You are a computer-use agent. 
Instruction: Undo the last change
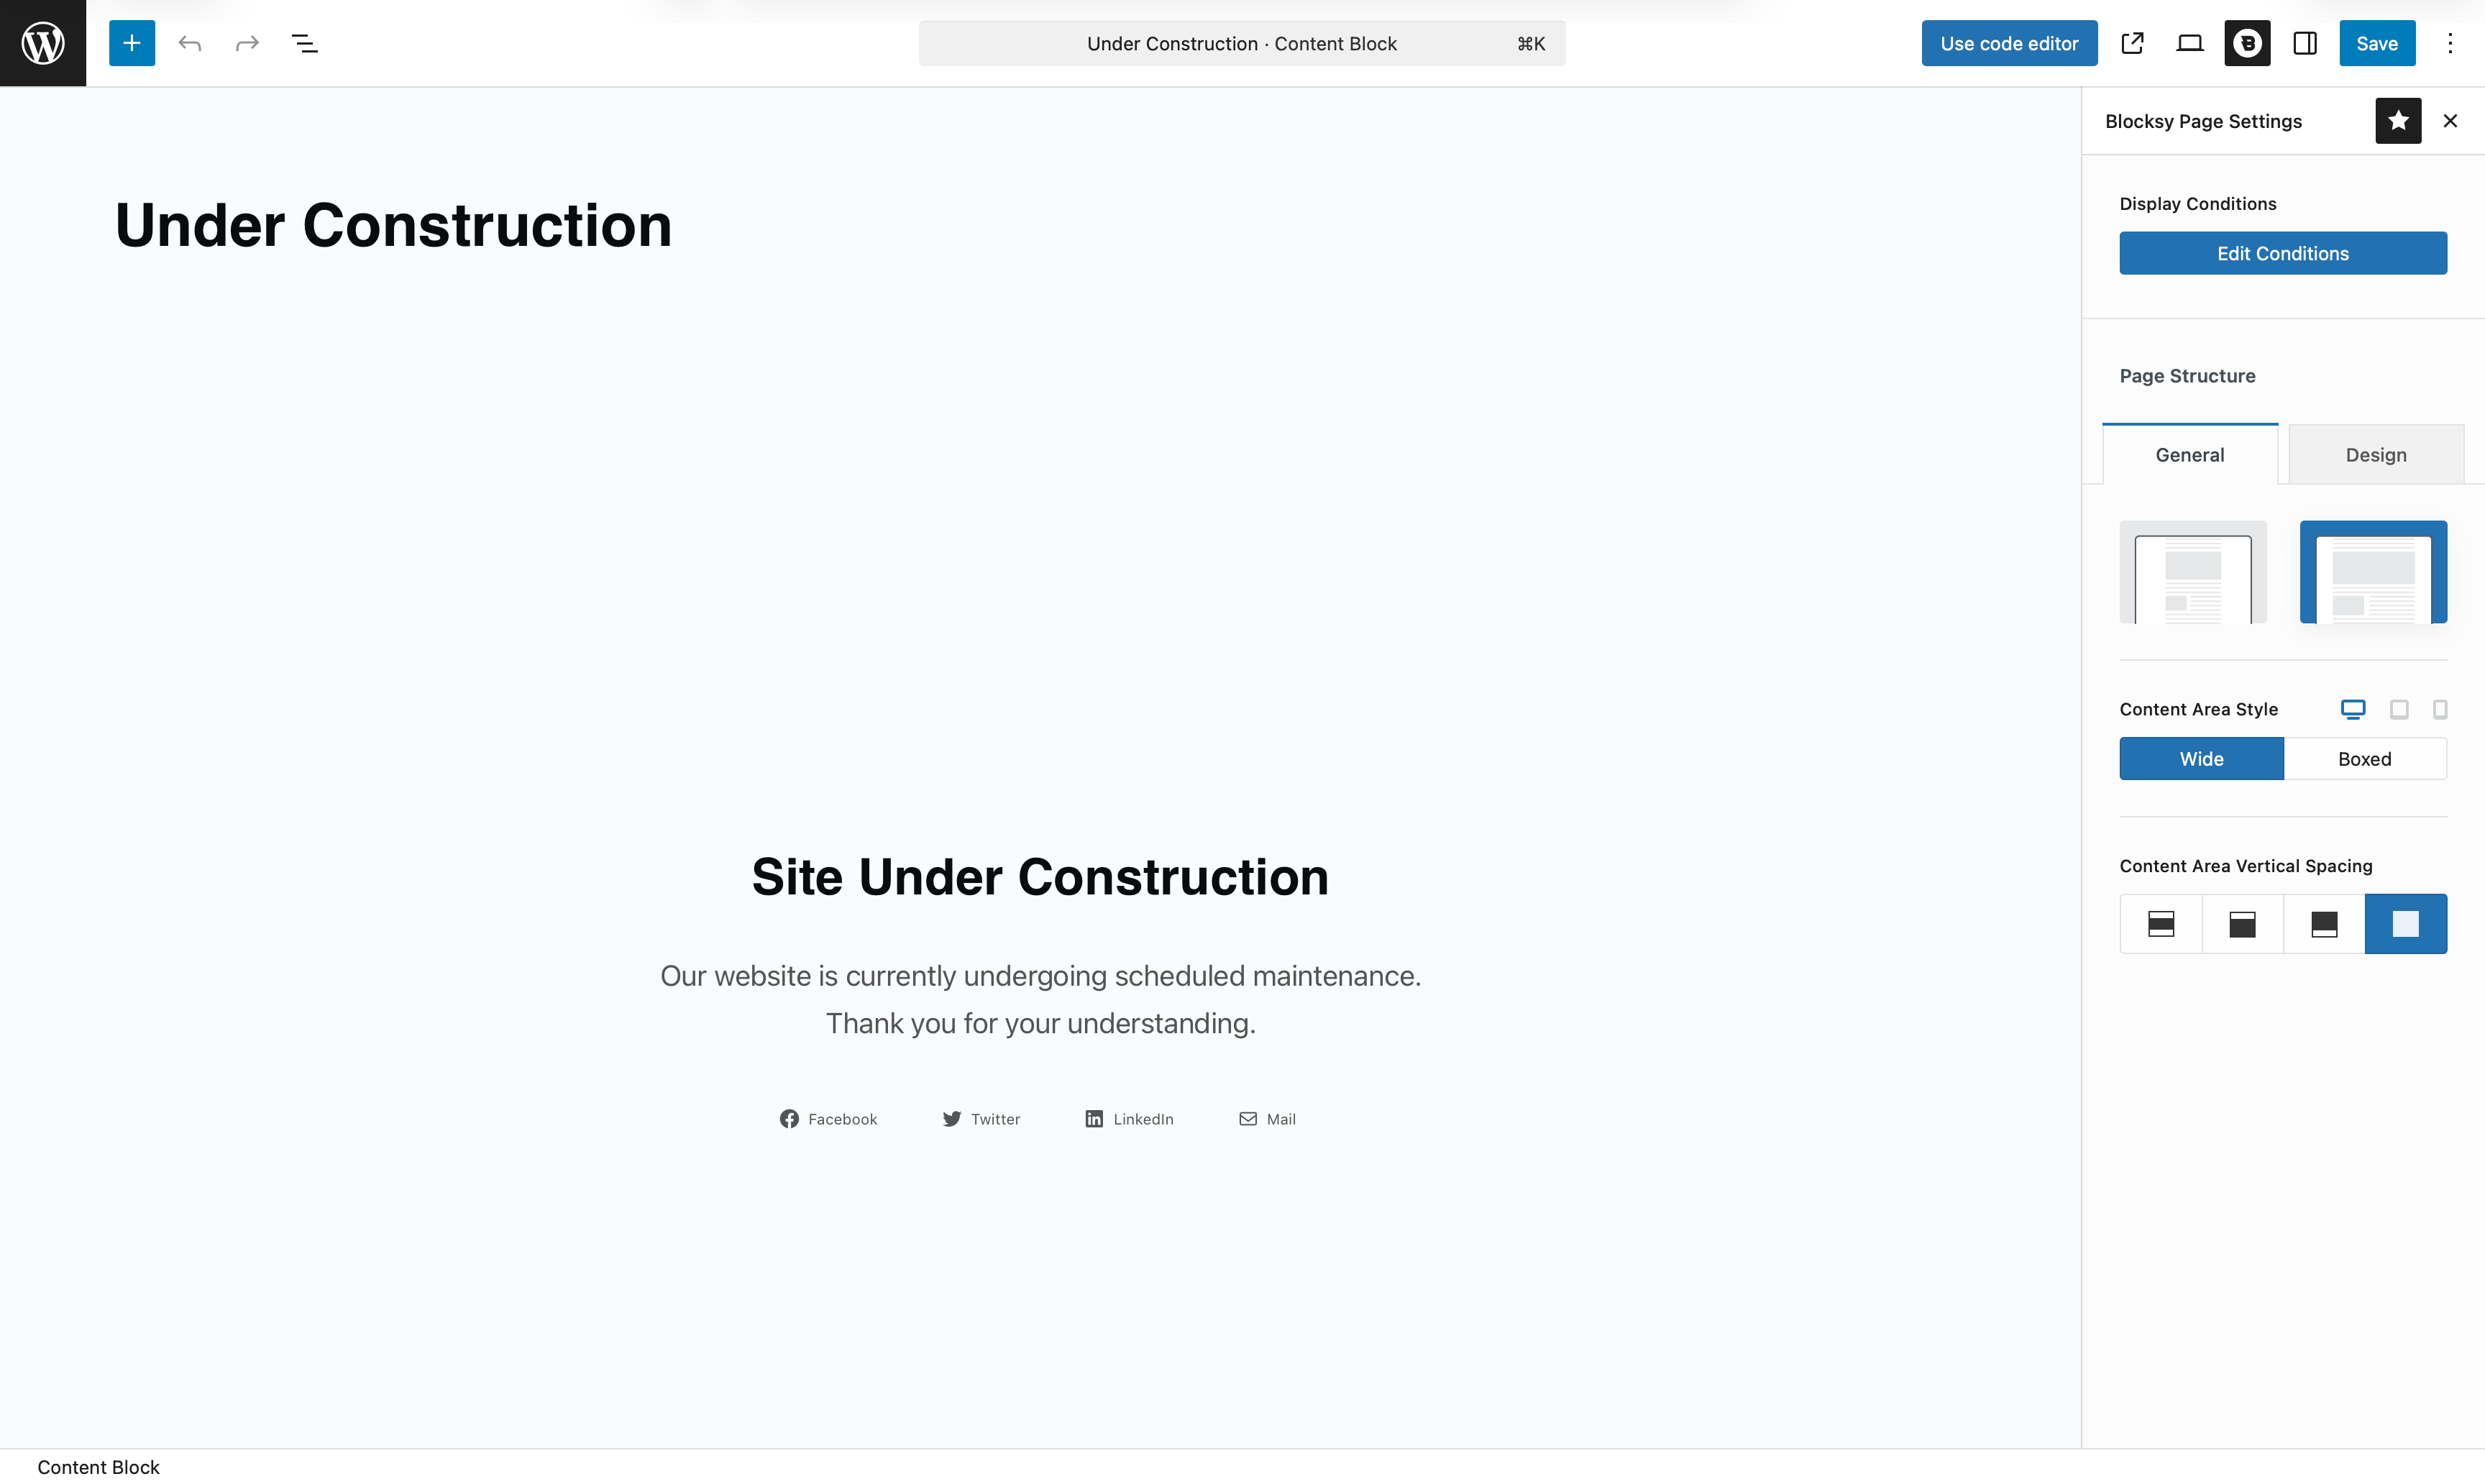(190, 43)
